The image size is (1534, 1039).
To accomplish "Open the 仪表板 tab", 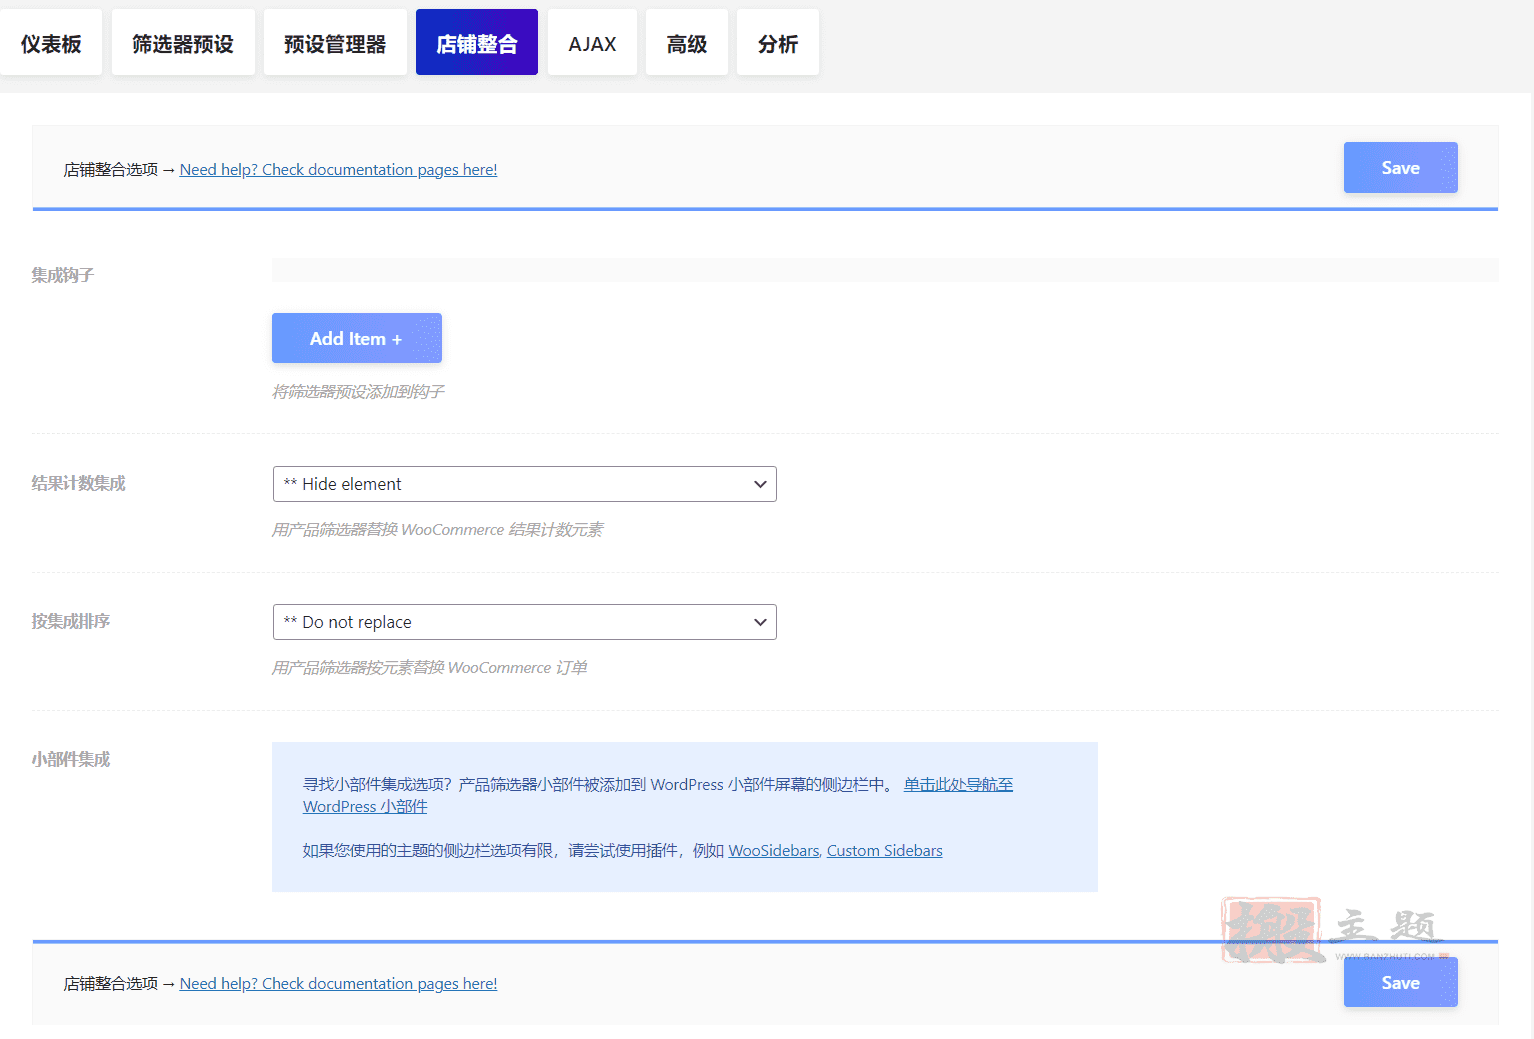I will tap(51, 43).
